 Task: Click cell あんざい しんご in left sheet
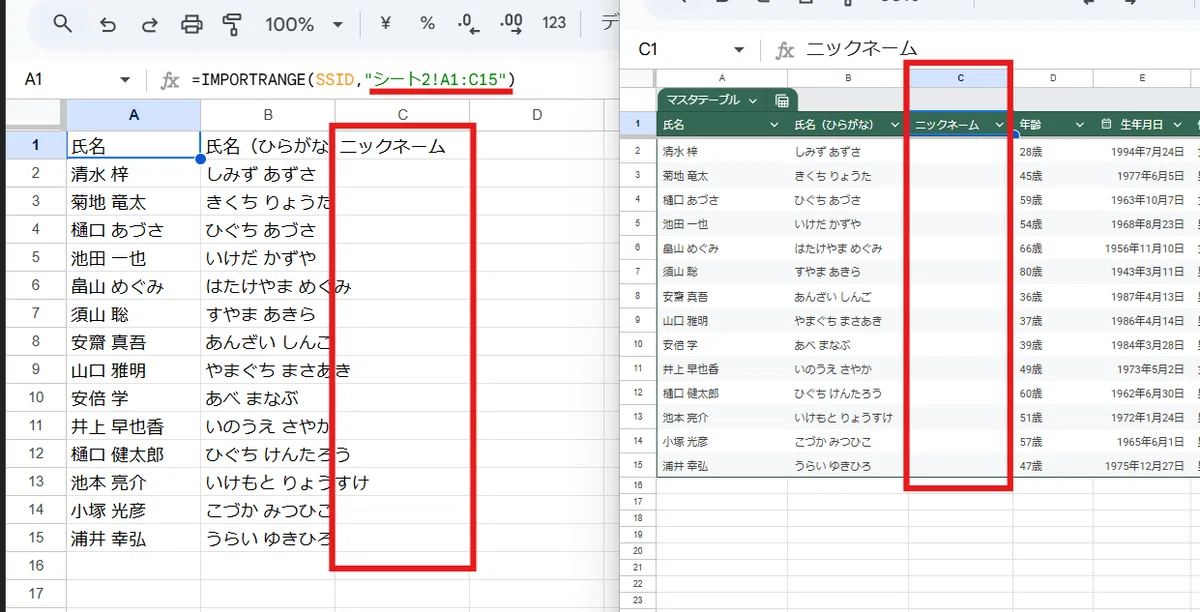coord(268,342)
